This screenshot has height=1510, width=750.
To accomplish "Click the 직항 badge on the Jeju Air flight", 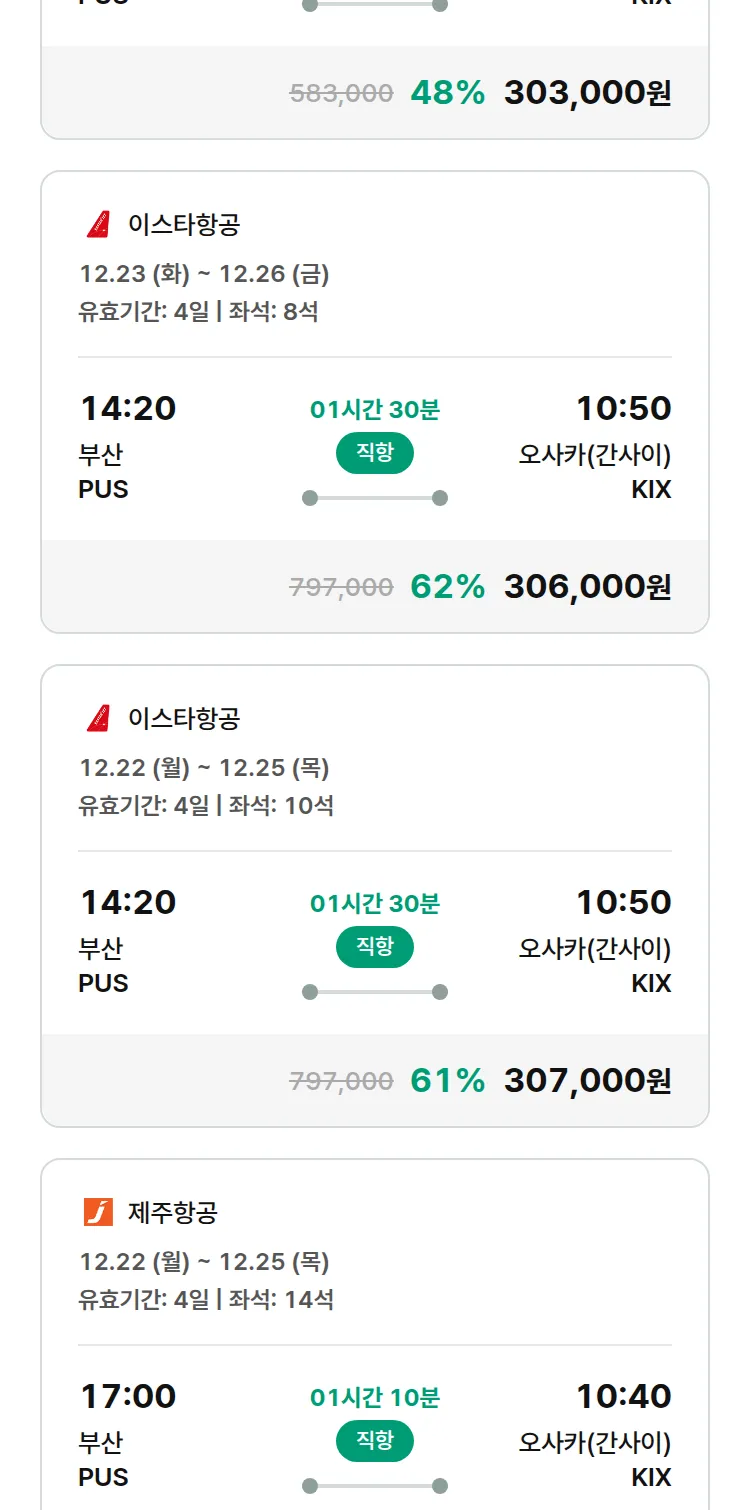I will (374, 1441).
